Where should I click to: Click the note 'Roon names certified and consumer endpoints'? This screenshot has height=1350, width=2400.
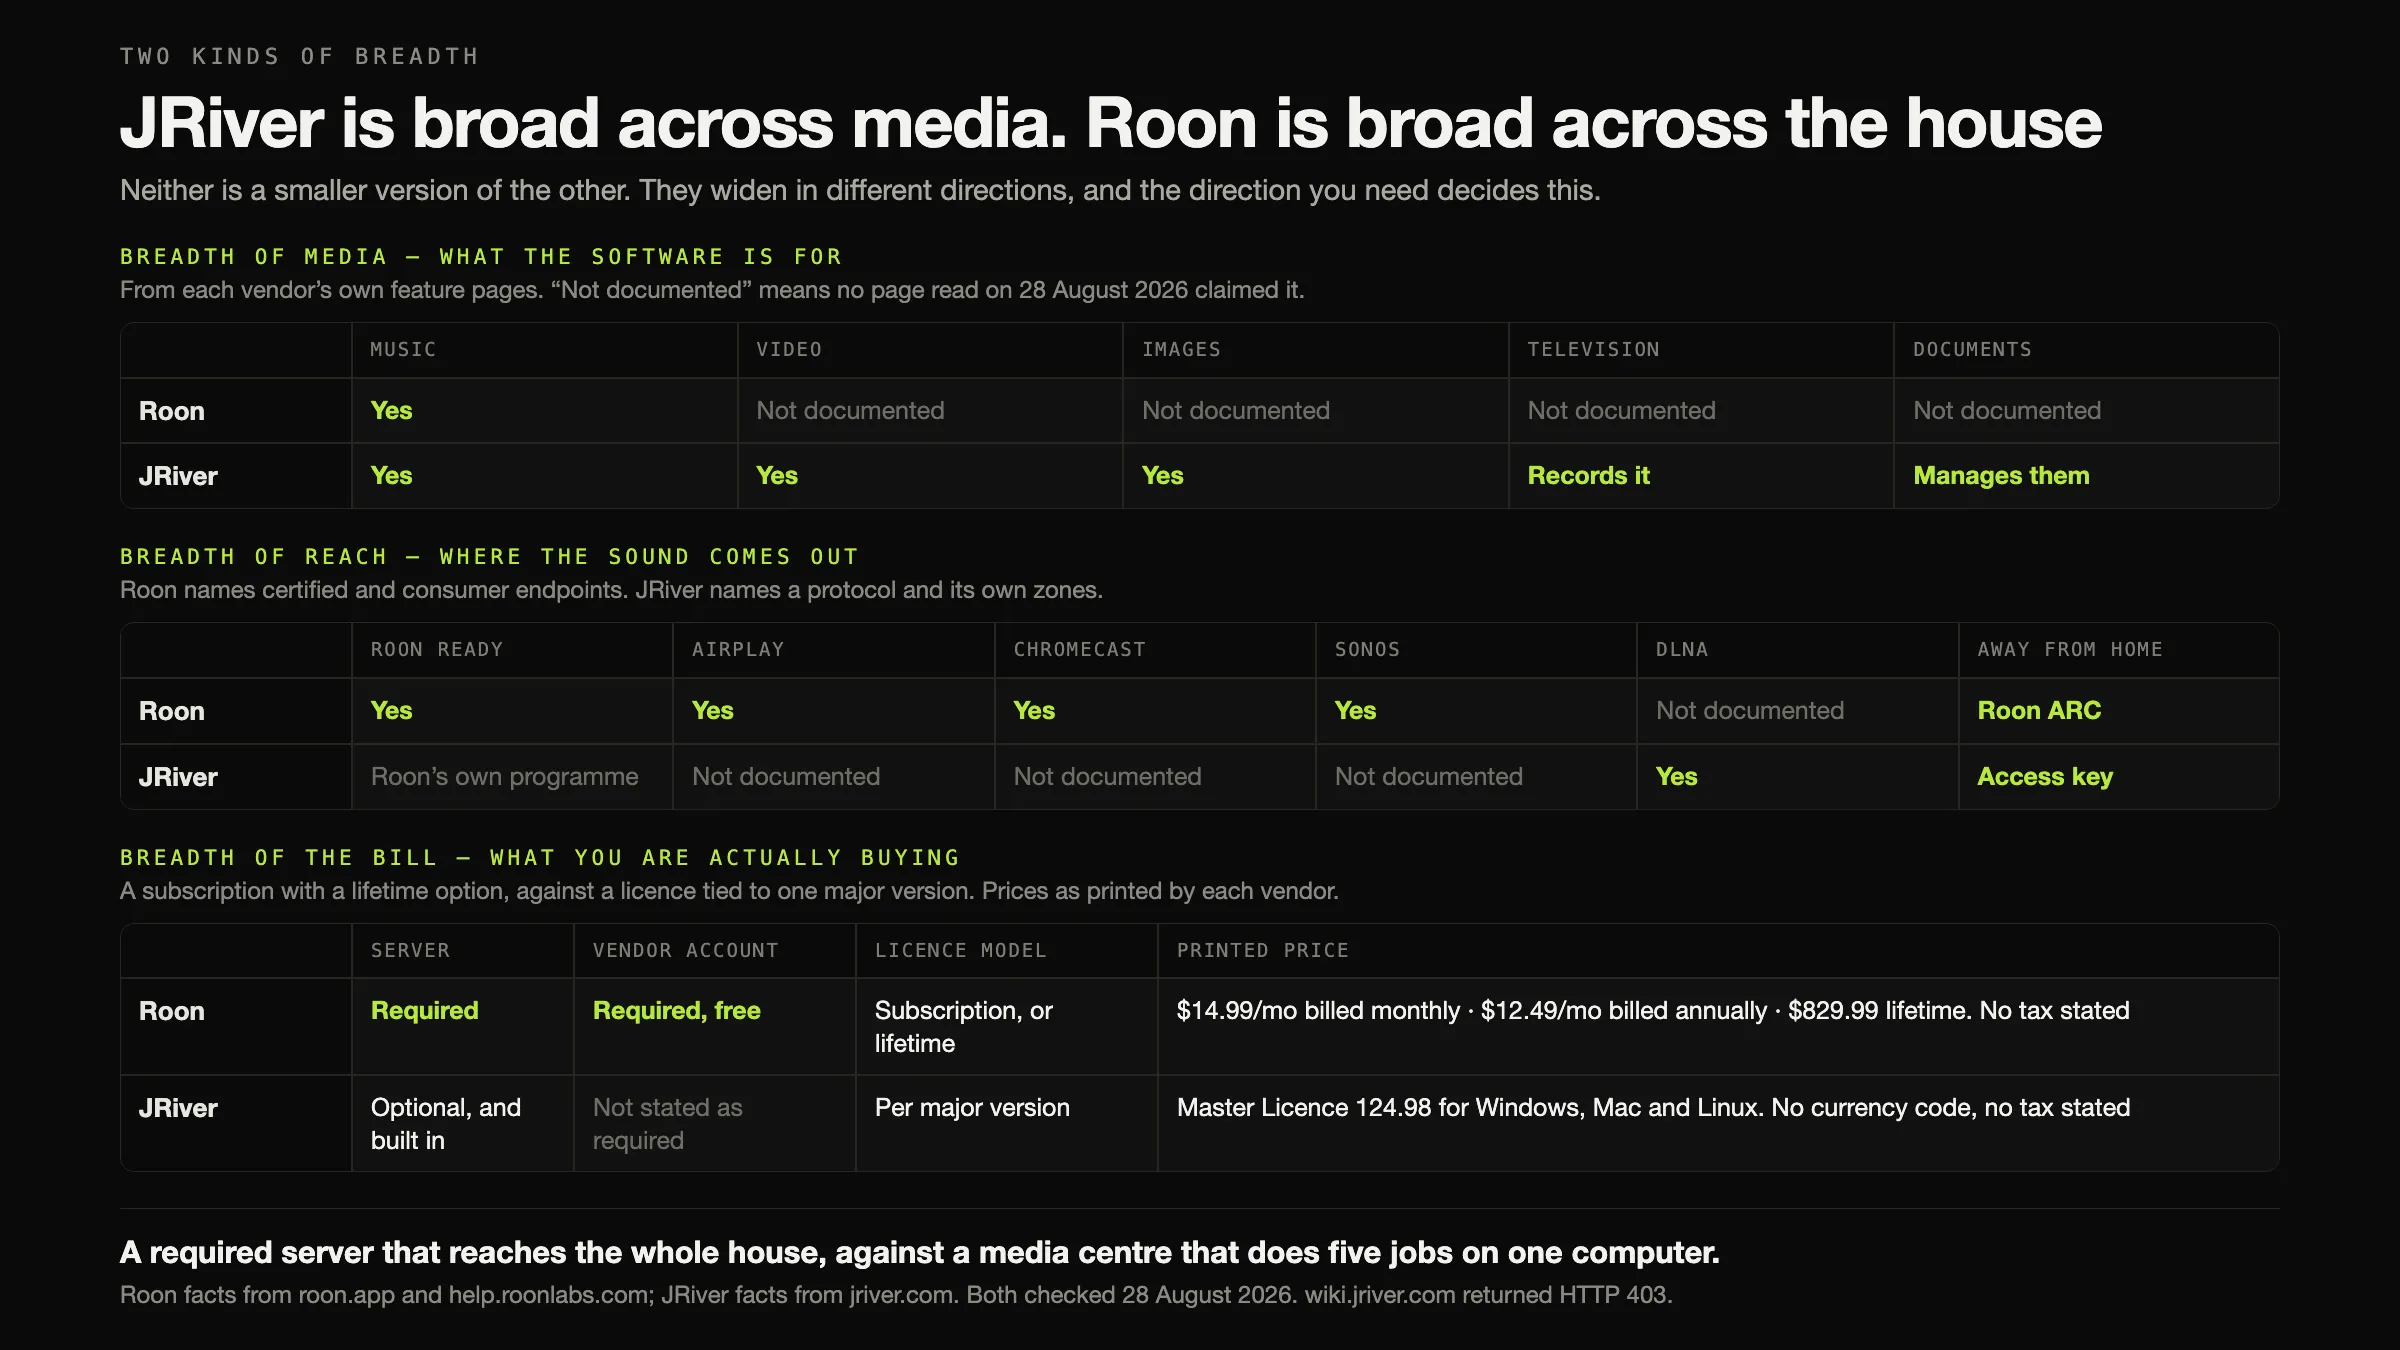(611, 590)
